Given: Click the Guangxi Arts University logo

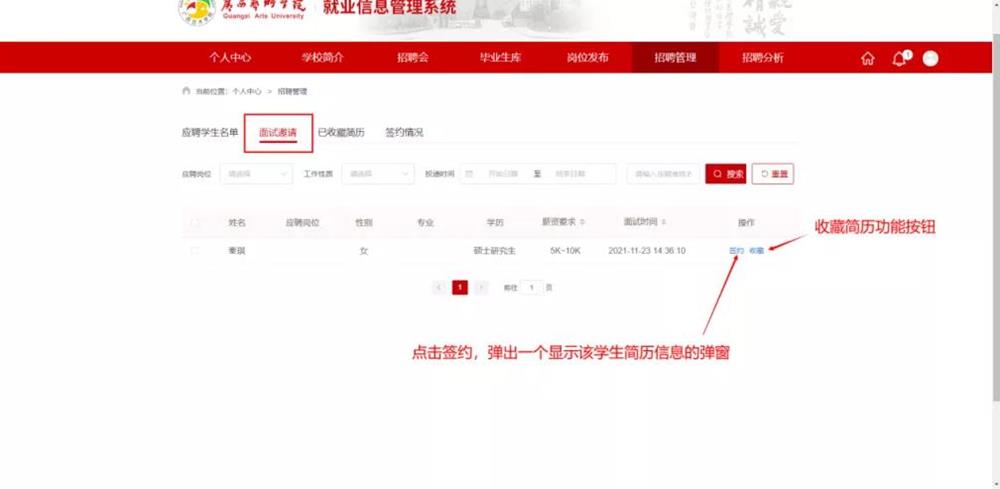Looking at the screenshot, I should pos(196,10).
